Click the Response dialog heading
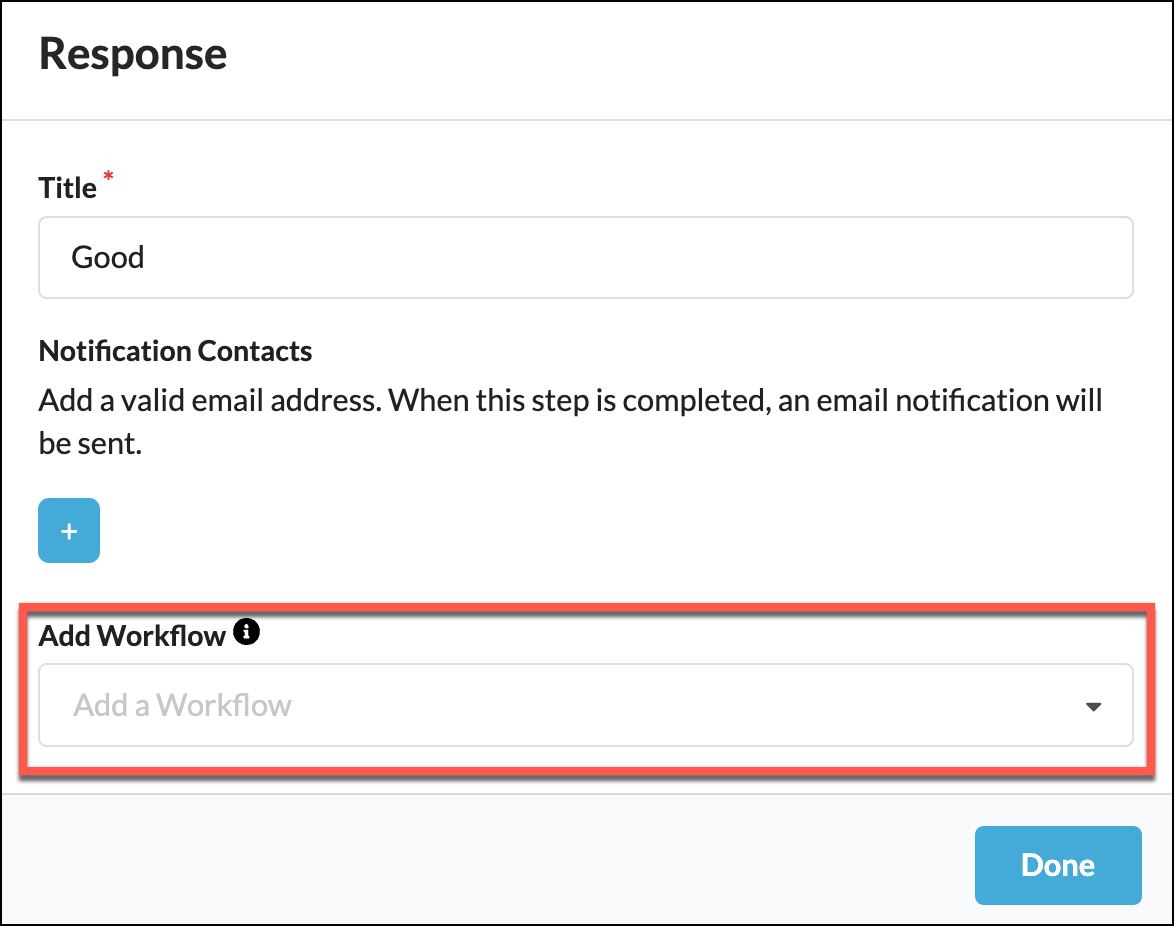This screenshot has width=1174, height=926. click(x=132, y=54)
